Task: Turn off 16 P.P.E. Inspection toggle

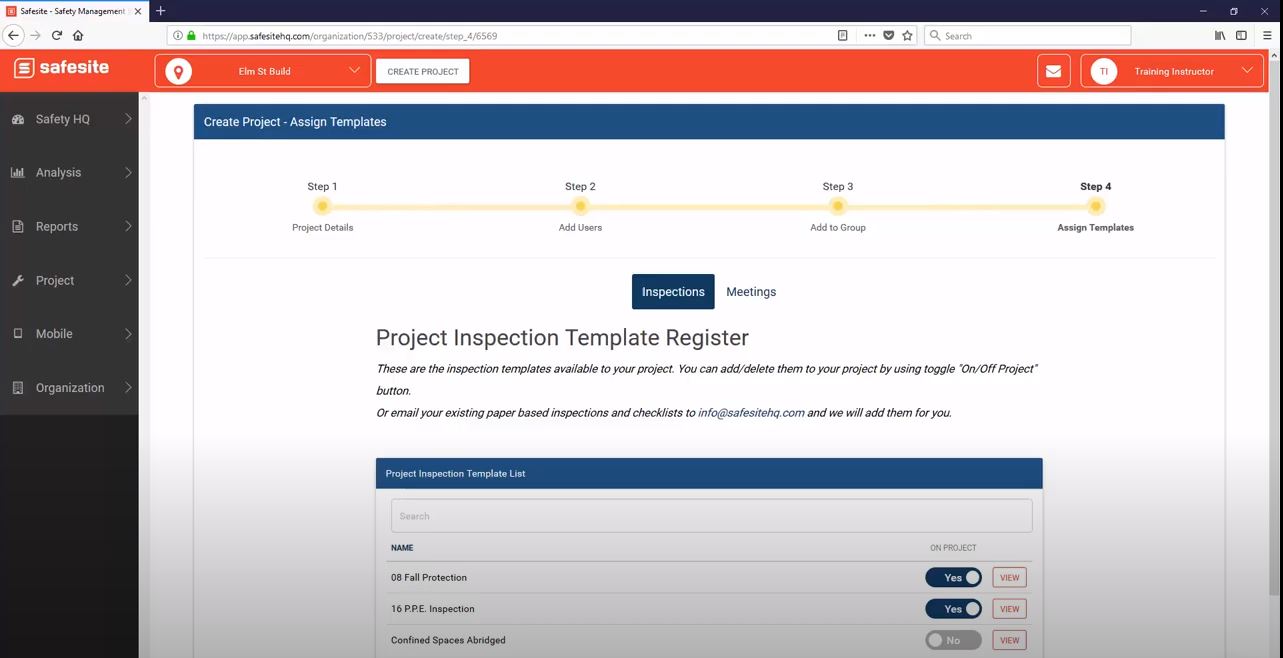Action: click(953, 608)
